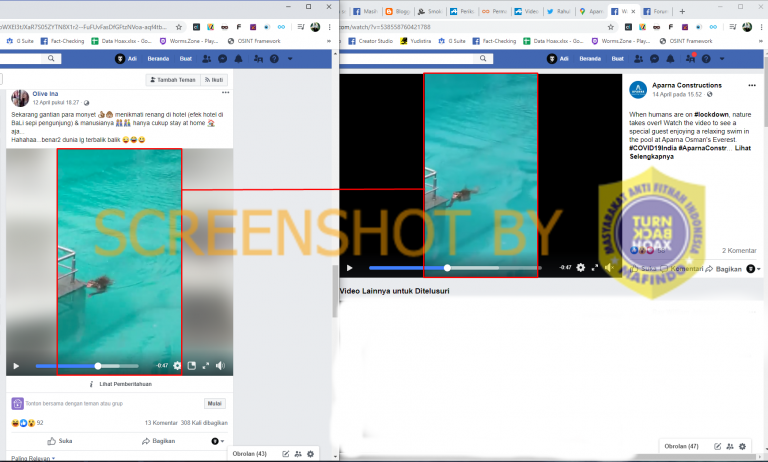Play the Olive Ina video
Screen dimensions: 768x462
pos(16,366)
